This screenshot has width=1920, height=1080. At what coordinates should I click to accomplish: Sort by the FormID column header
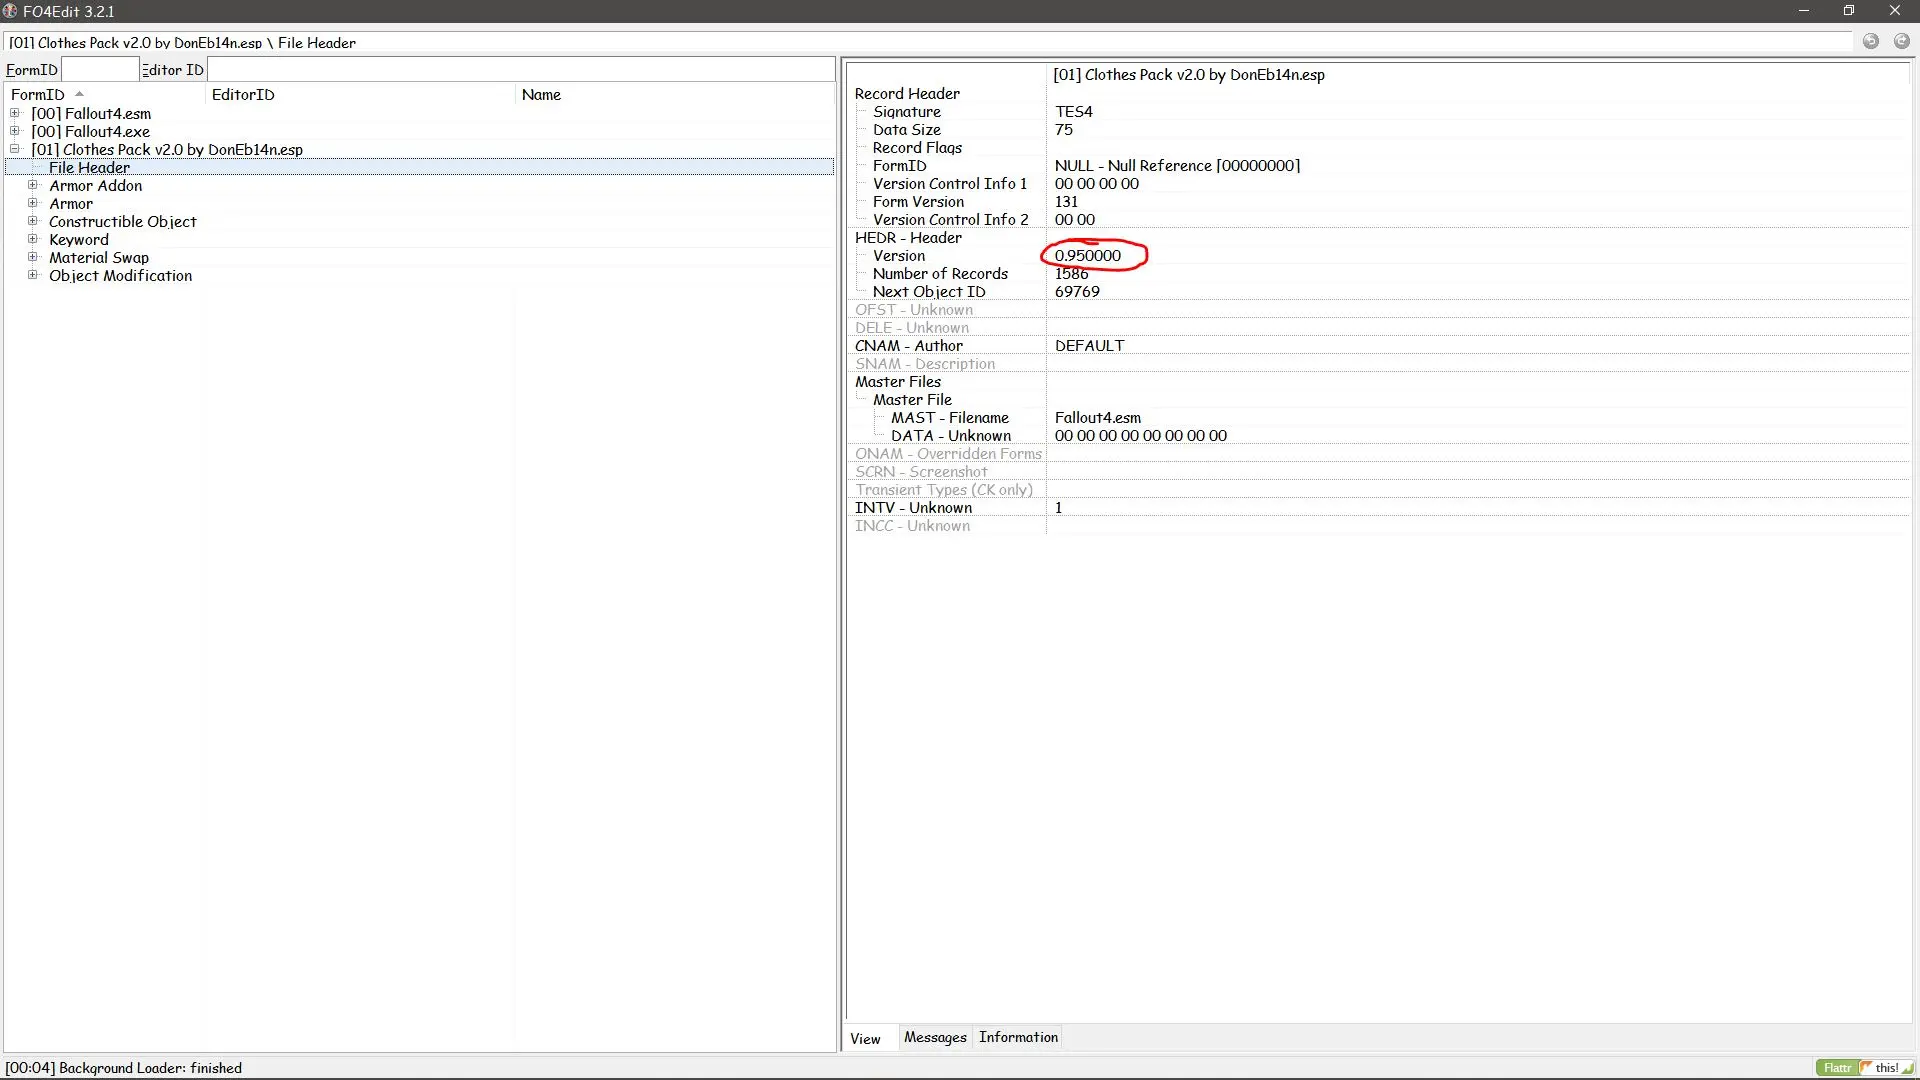(x=105, y=94)
